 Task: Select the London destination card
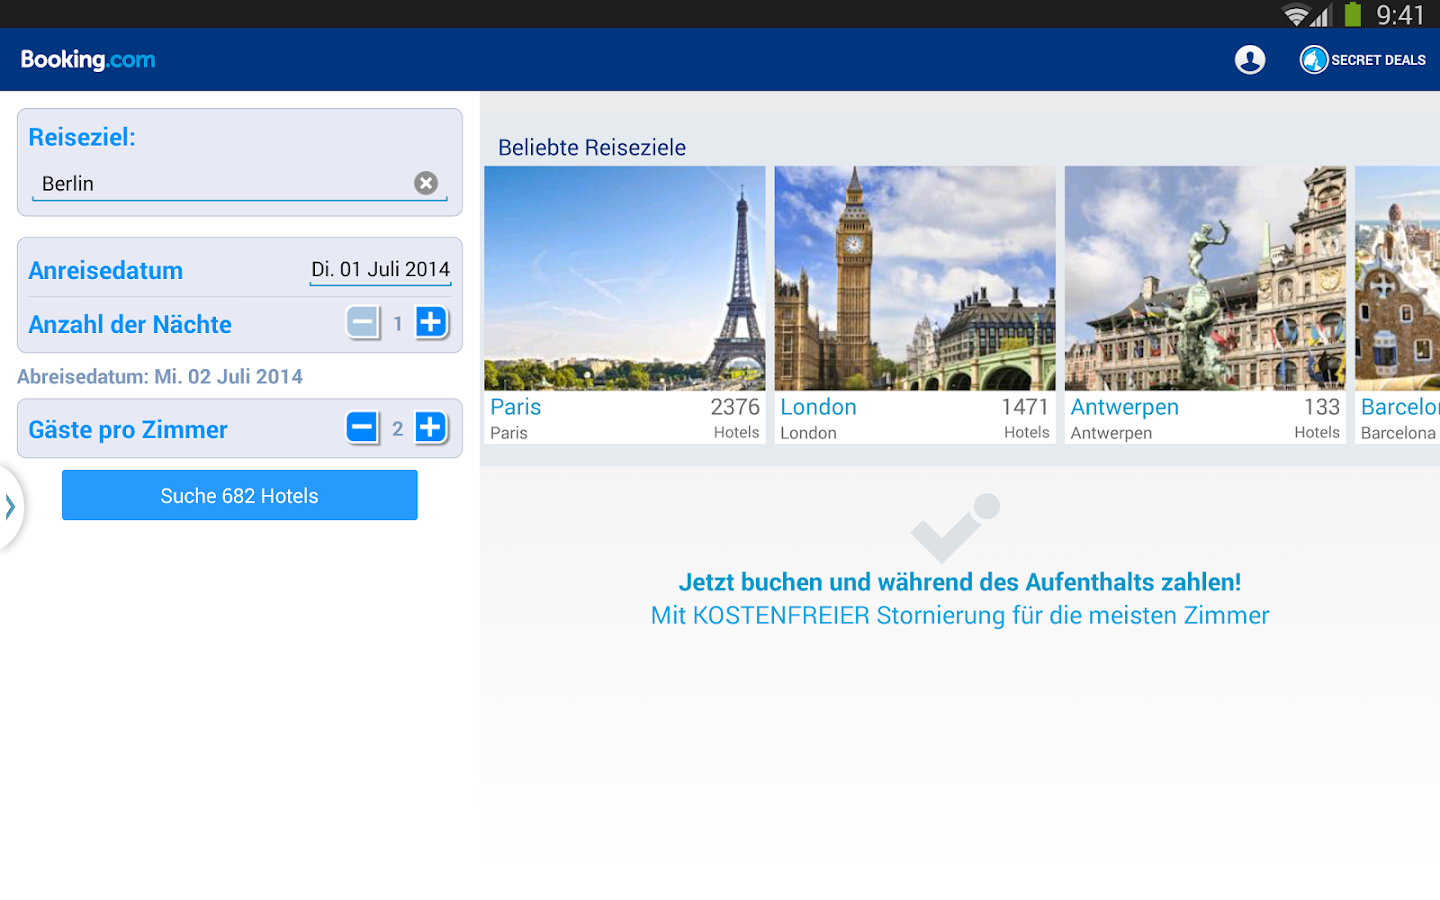coord(915,300)
